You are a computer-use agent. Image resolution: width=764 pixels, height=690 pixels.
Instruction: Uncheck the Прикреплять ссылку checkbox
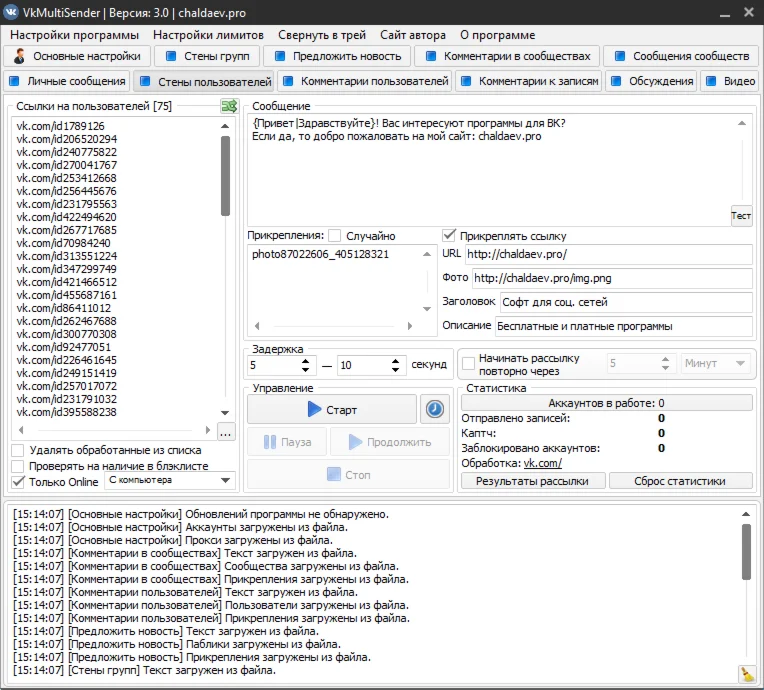450,236
